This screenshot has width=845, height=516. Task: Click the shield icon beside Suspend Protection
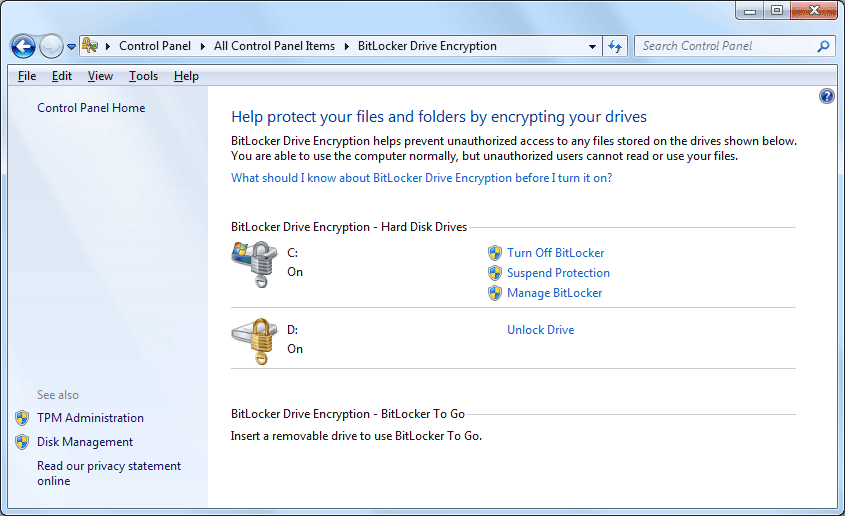tap(495, 273)
